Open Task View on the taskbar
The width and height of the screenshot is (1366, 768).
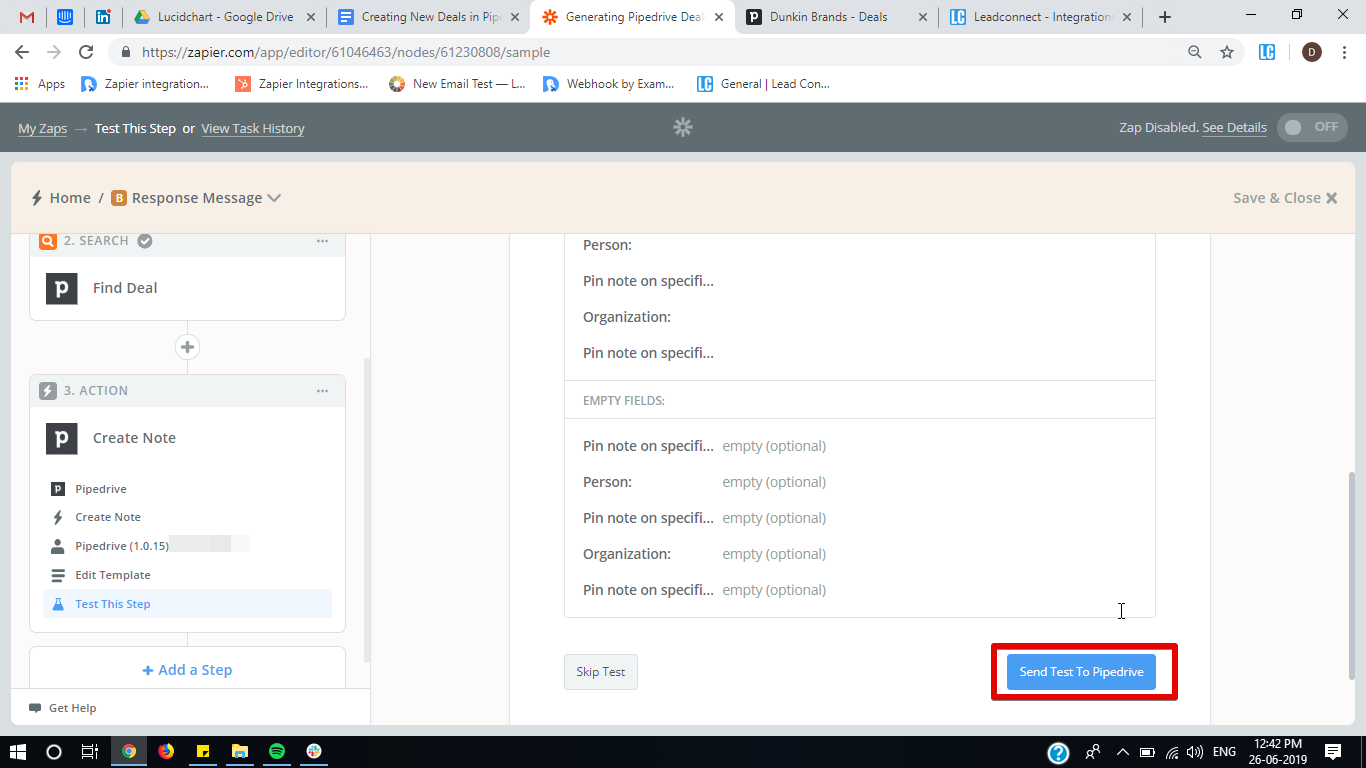90,751
